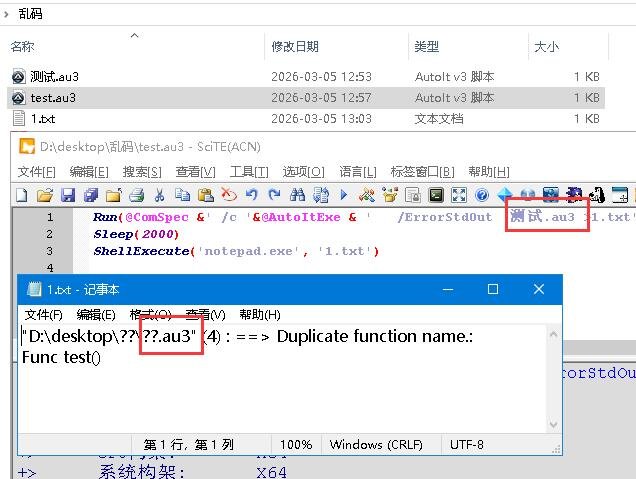Open Notepad 编辑(E) menu
The height and width of the screenshot is (479, 636).
click(x=96, y=315)
